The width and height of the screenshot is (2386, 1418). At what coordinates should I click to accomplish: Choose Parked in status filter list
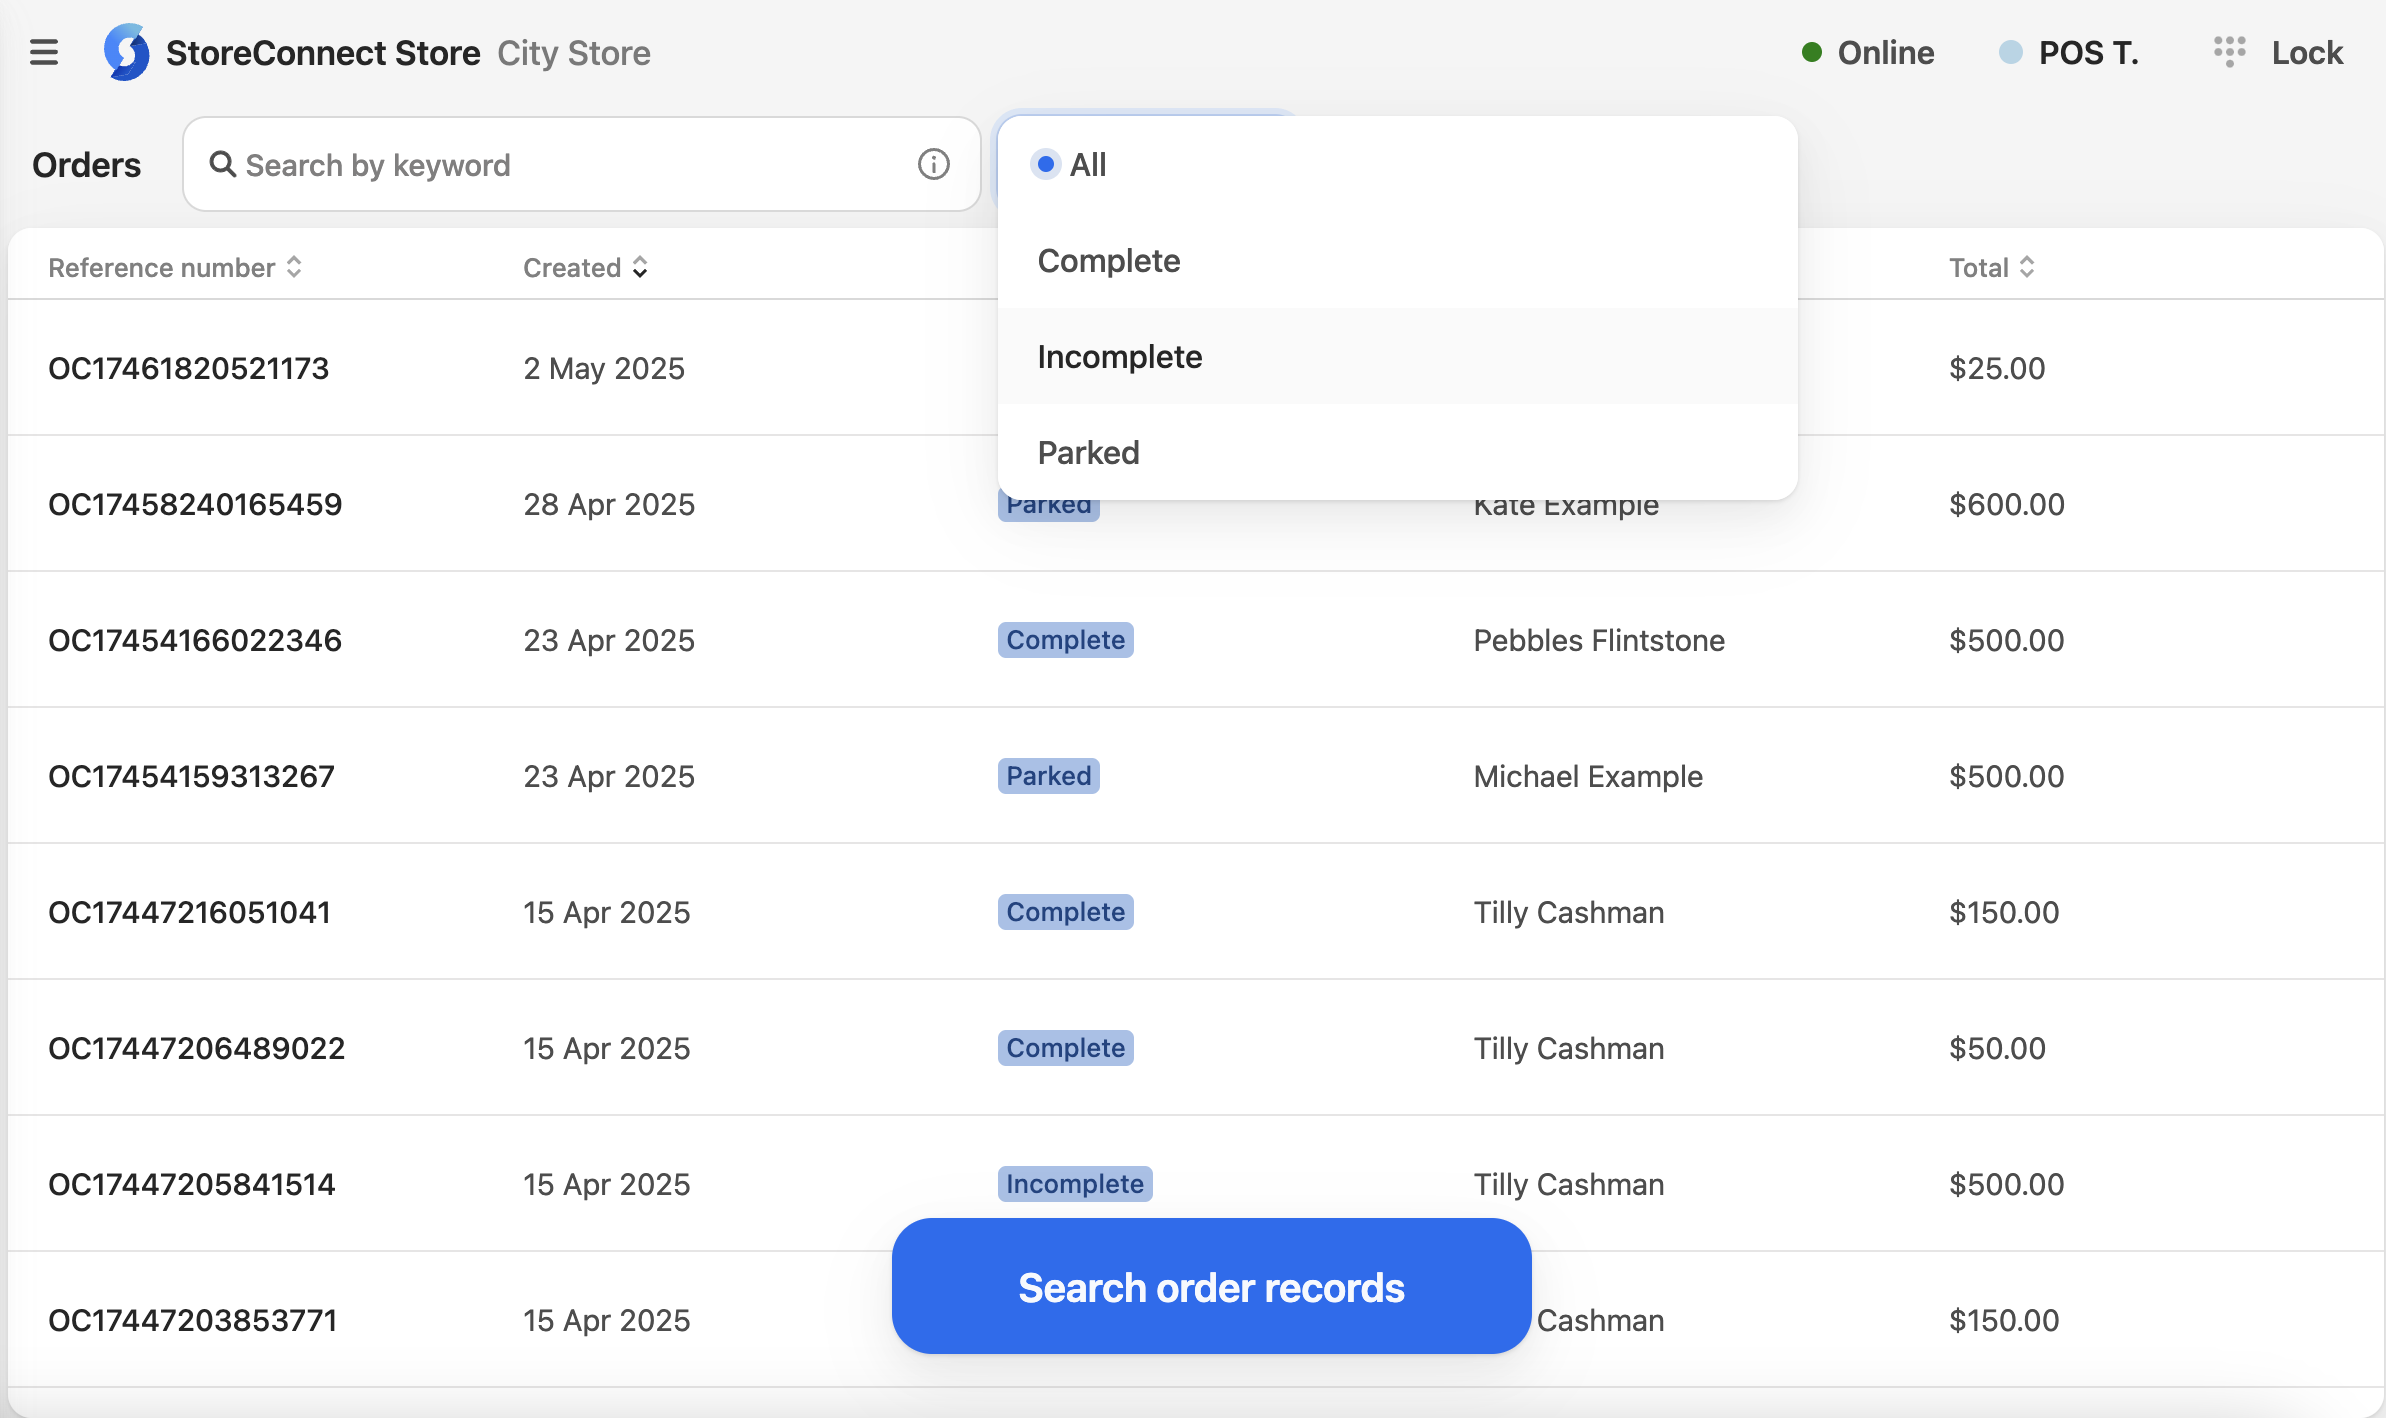(1088, 452)
